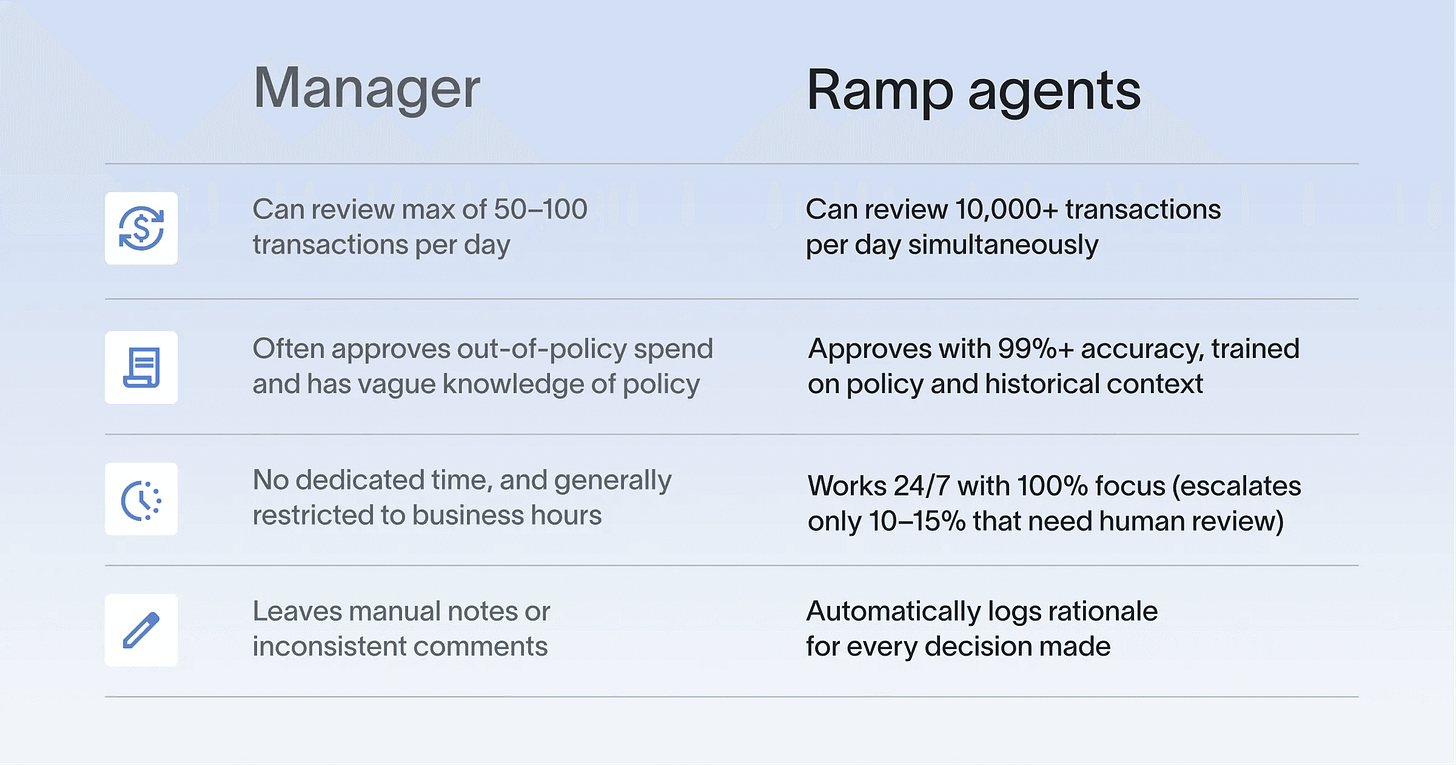Viewport: 1456px width, 765px height.
Task: Click the dollar-sign transaction refresh icon
Action: tap(141, 228)
